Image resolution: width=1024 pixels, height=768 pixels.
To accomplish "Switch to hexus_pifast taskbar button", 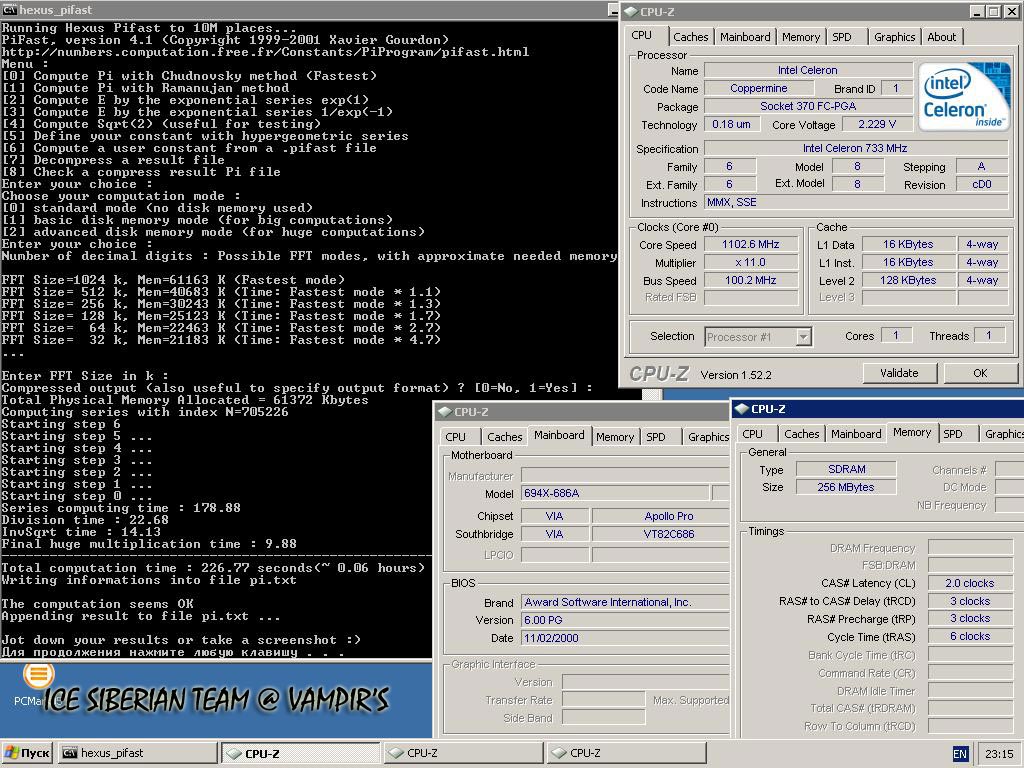I will [x=138, y=753].
